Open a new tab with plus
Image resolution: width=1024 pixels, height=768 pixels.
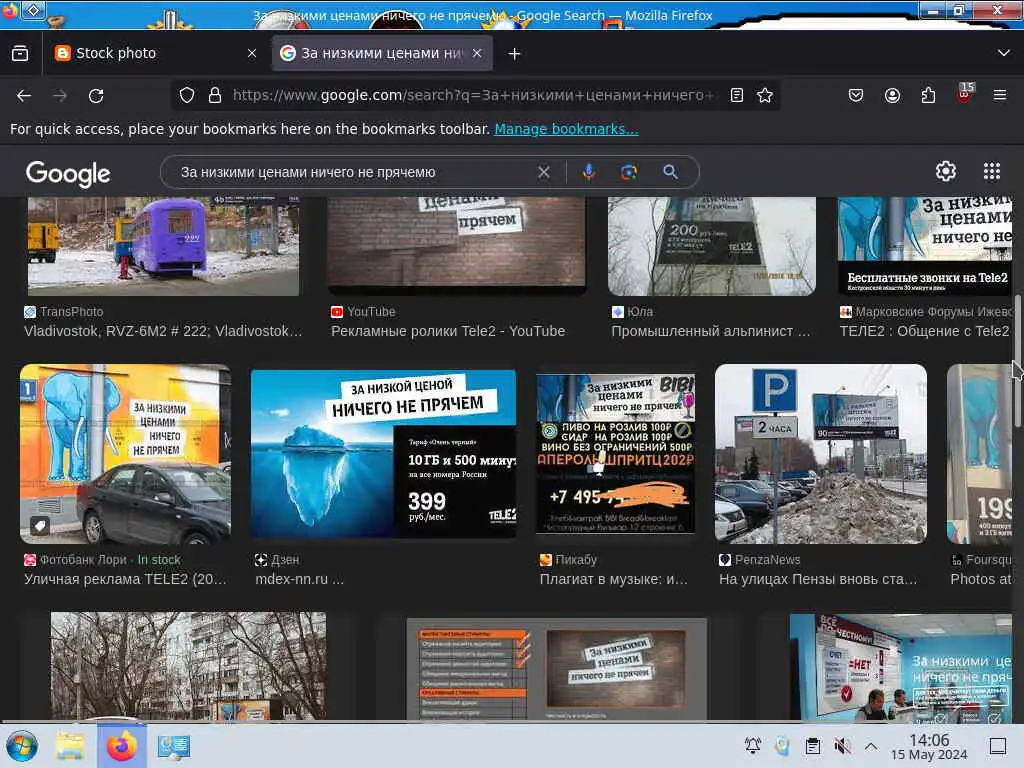515,54
